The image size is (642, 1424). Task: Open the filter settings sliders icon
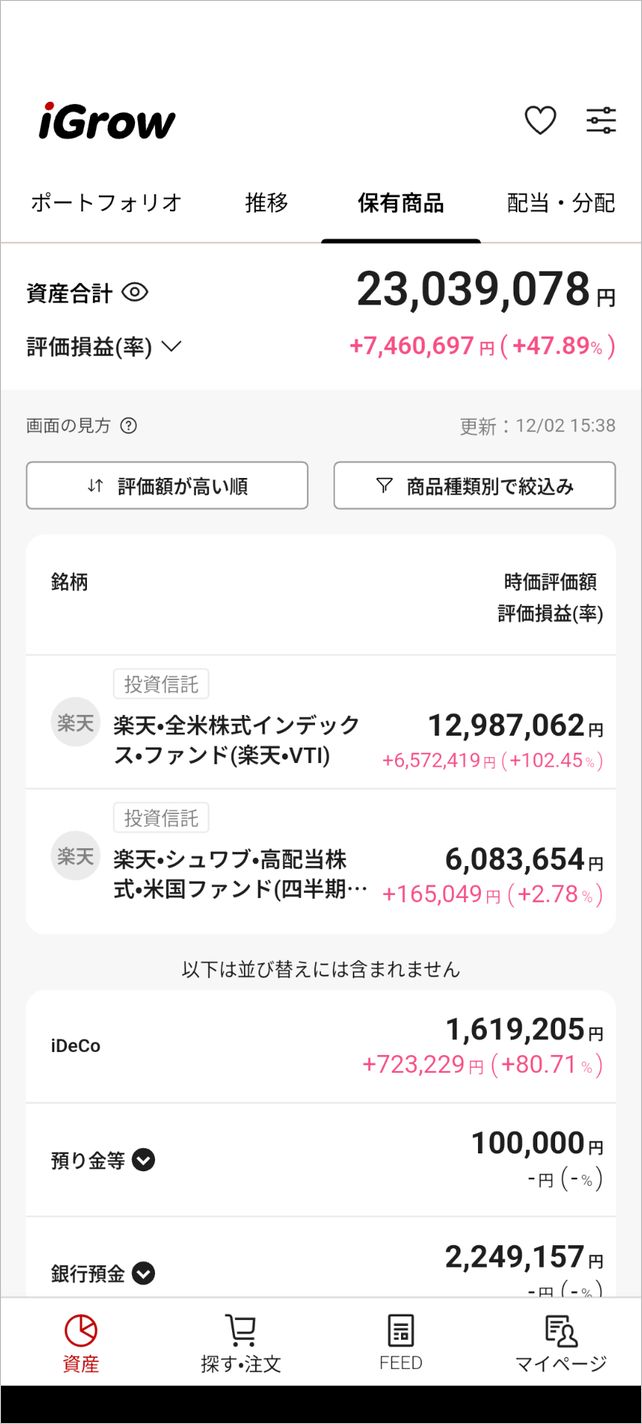[x=601, y=121]
